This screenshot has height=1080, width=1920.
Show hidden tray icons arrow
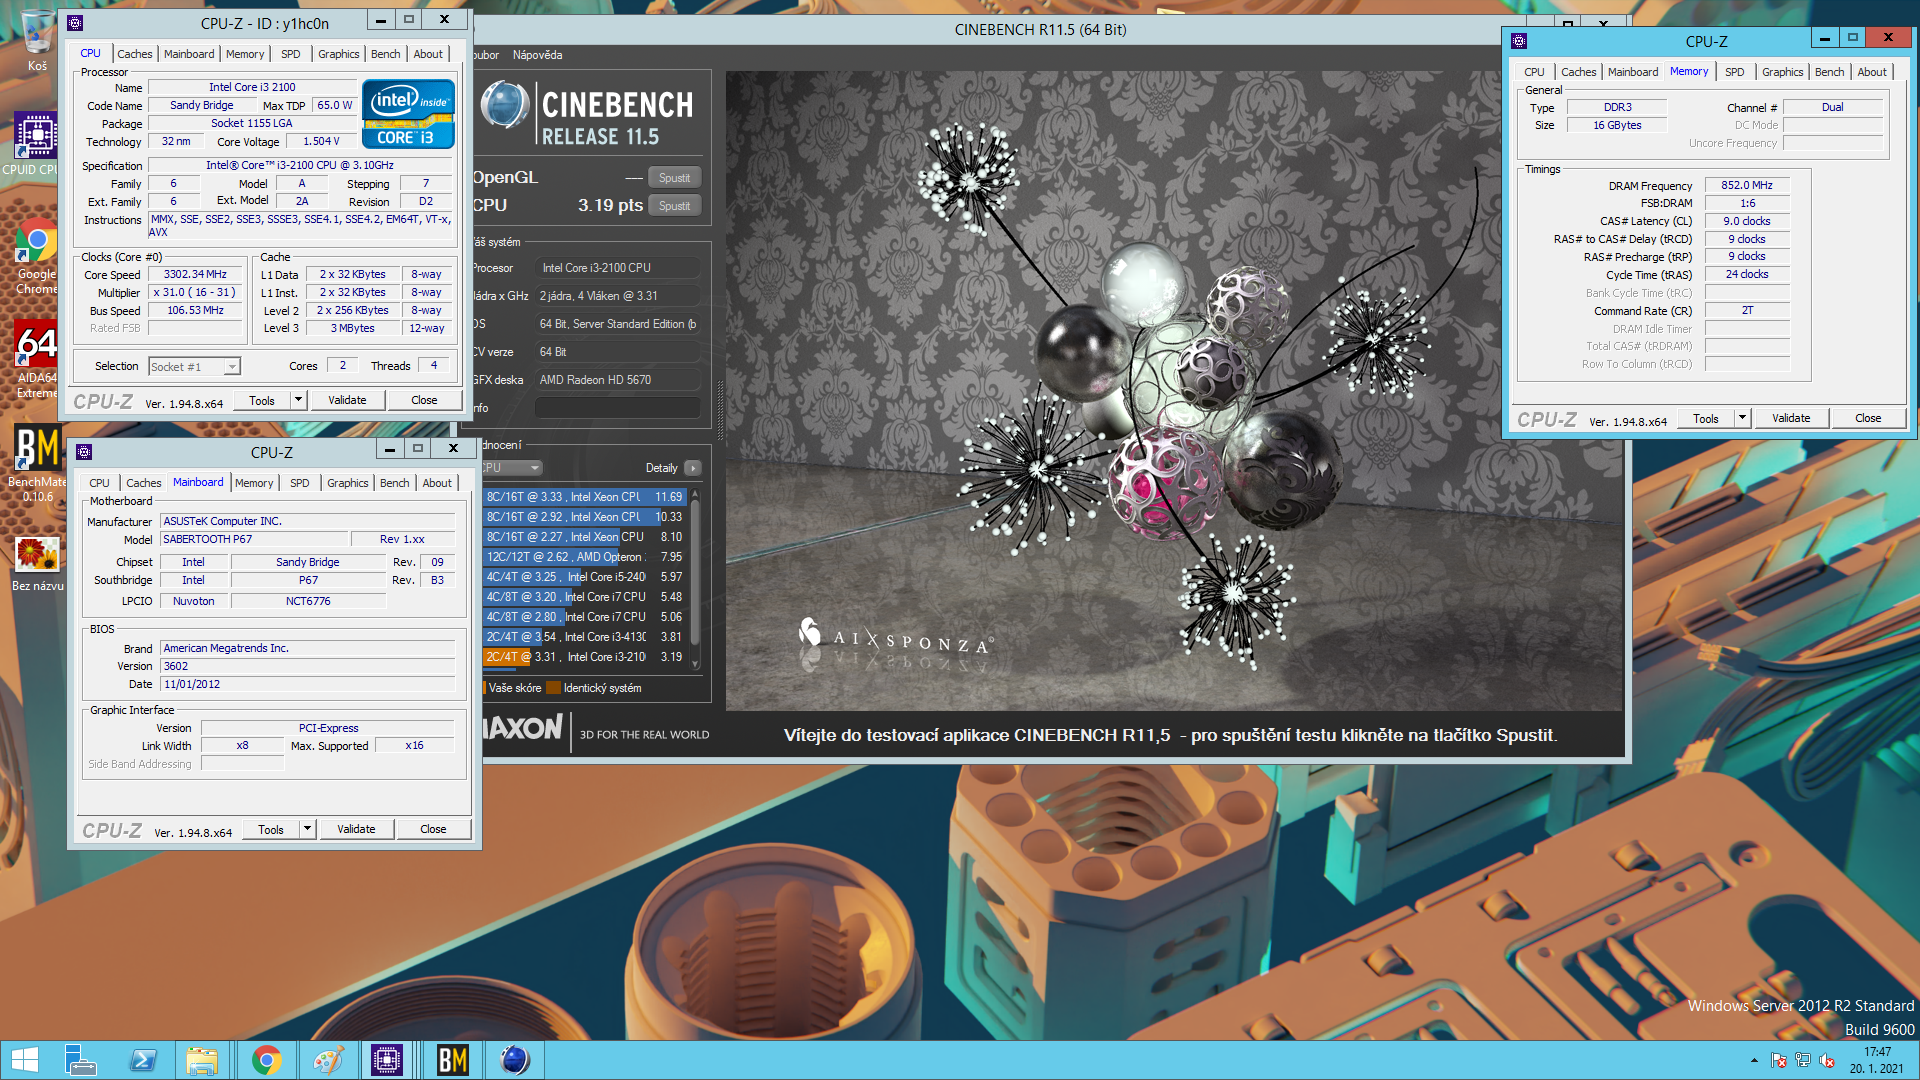1754,1060
